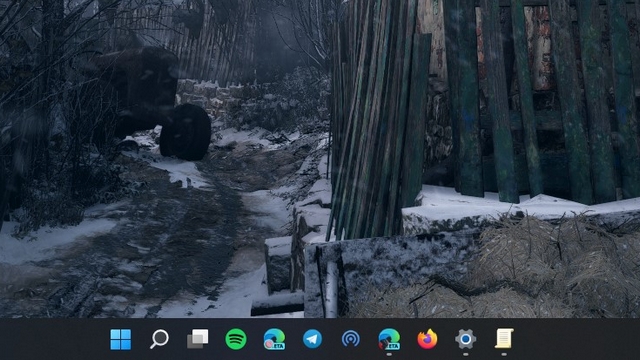The height and width of the screenshot is (360, 640).
Task: Launch Spotify from the taskbar
Action: [x=236, y=339]
